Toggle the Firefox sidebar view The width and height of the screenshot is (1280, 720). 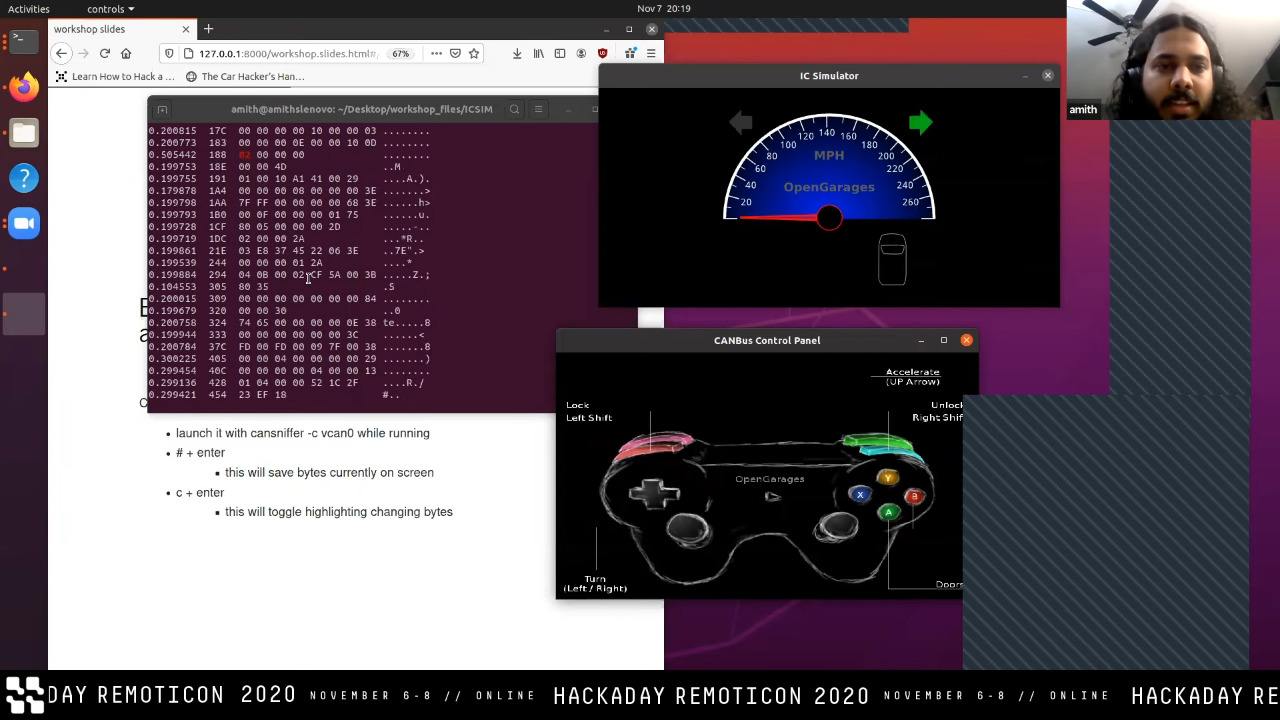point(560,53)
